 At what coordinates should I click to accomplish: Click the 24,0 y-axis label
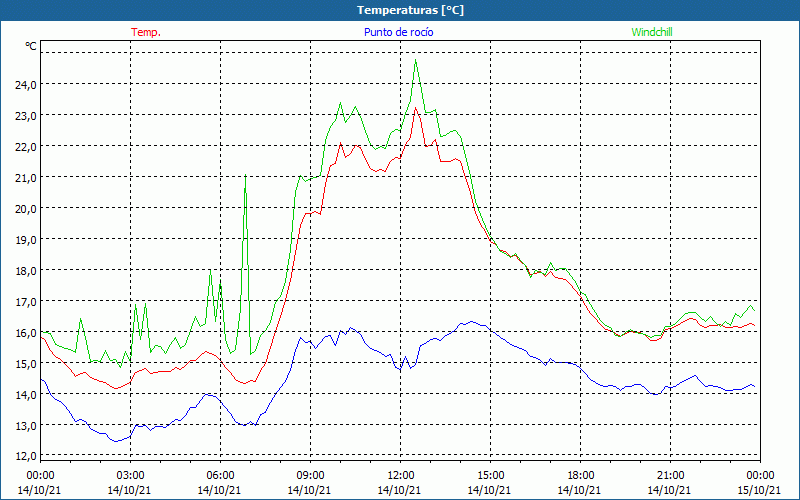tap(24, 85)
